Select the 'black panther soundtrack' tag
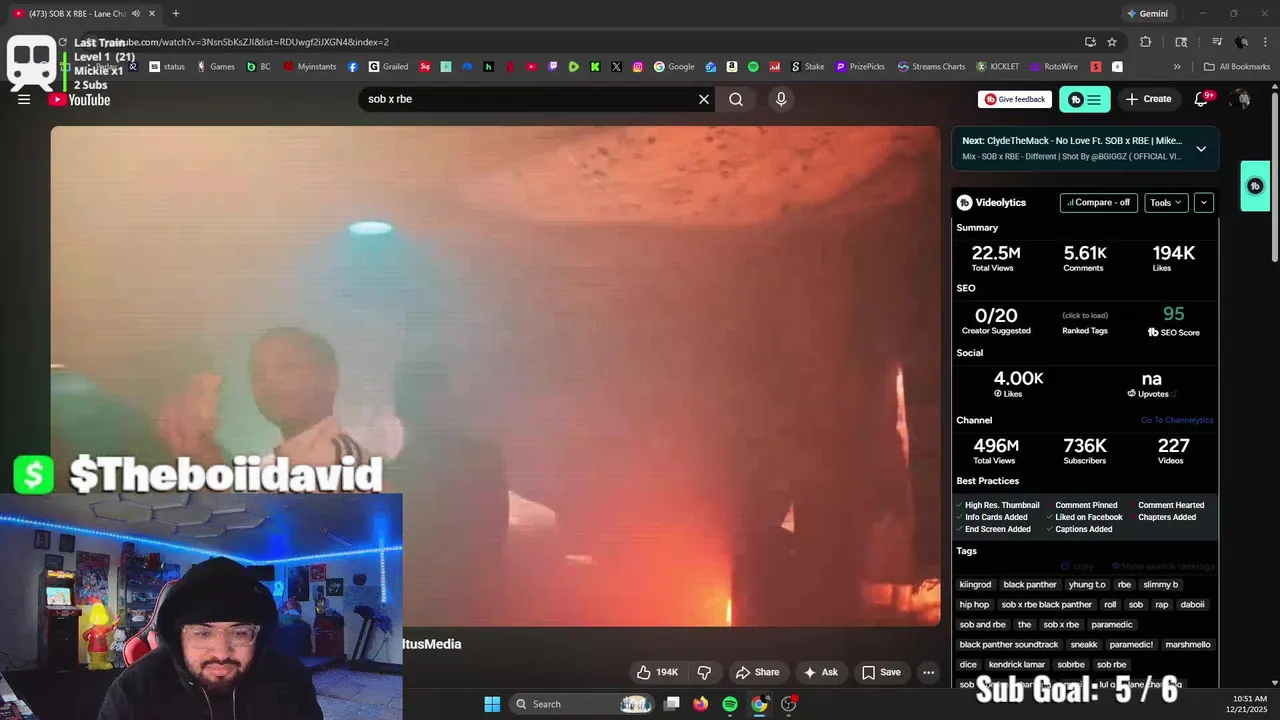 coord(1008,644)
